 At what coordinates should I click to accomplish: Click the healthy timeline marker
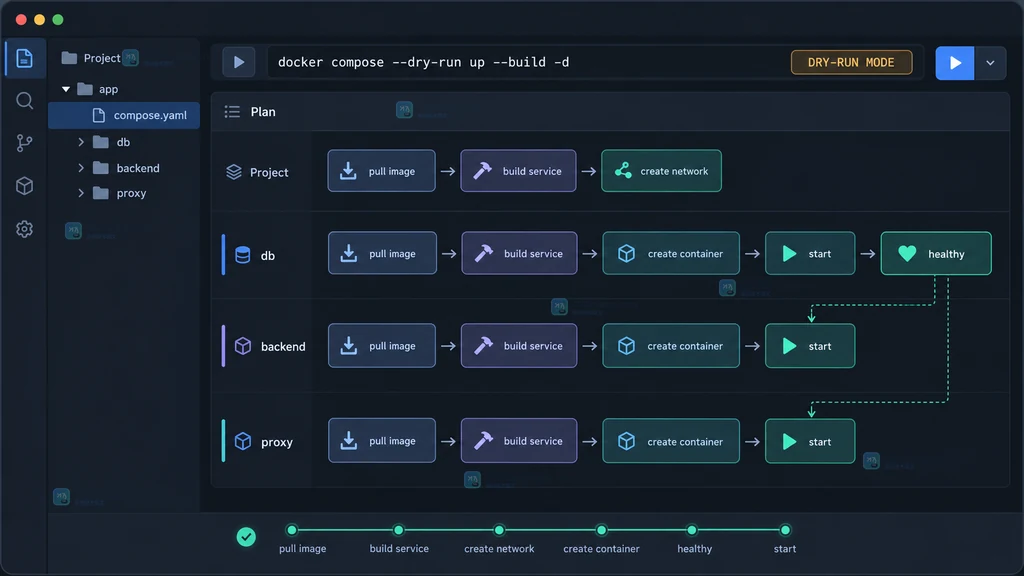tap(692, 530)
